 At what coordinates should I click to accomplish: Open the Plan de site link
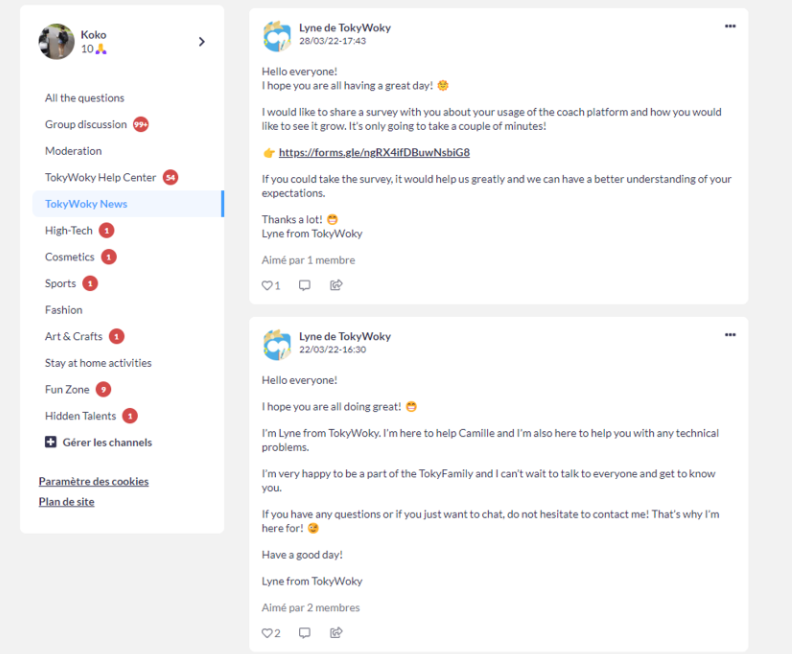[x=66, y=501]
